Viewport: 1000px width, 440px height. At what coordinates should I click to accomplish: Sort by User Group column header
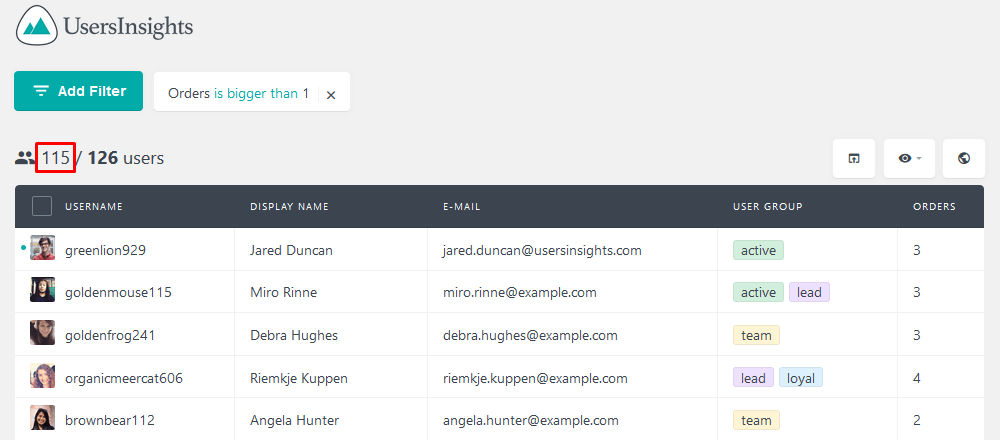pyautogui.click(x=768, y=207)
